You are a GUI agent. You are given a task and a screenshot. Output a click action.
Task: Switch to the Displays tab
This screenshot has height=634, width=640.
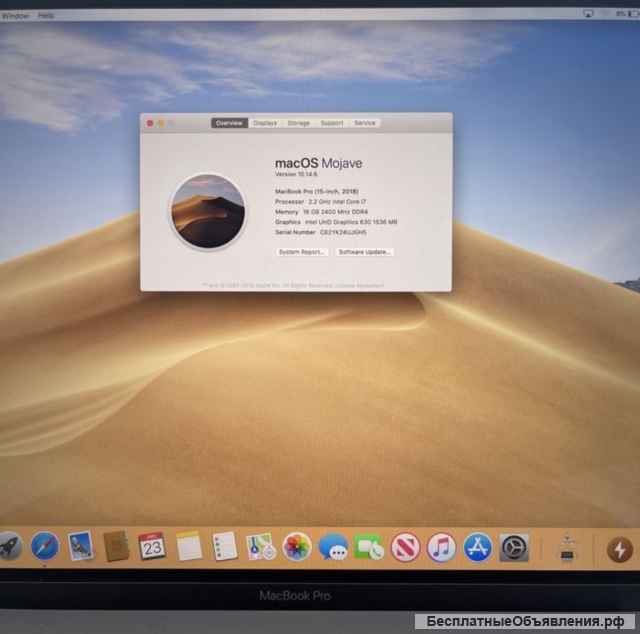(x=265, y=123)
